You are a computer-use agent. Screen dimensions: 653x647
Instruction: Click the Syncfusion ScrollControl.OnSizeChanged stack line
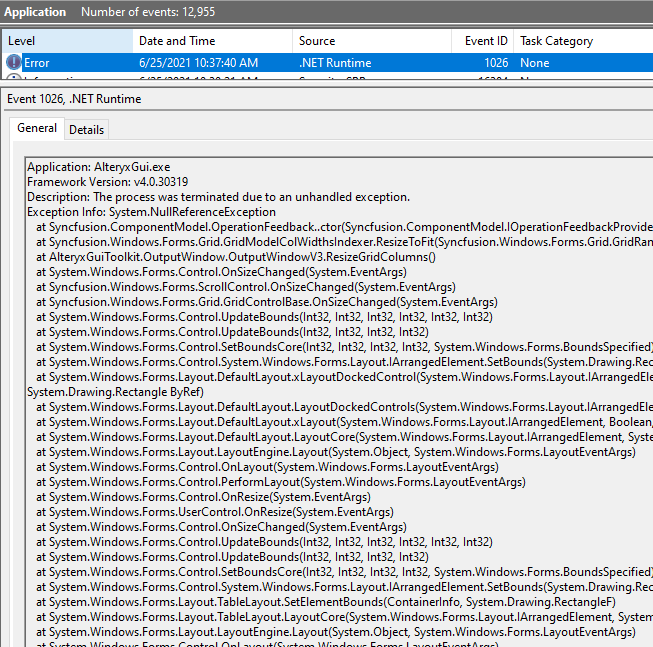(246, 287)
